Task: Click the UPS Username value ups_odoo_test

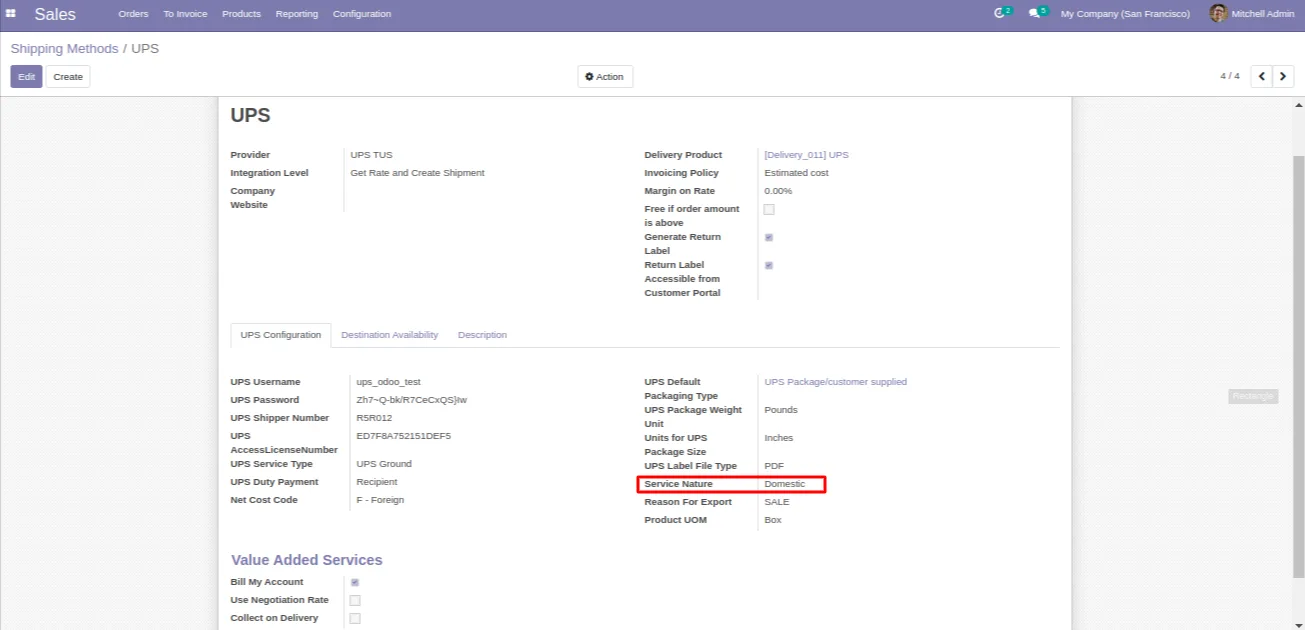Action: point(388,382)
